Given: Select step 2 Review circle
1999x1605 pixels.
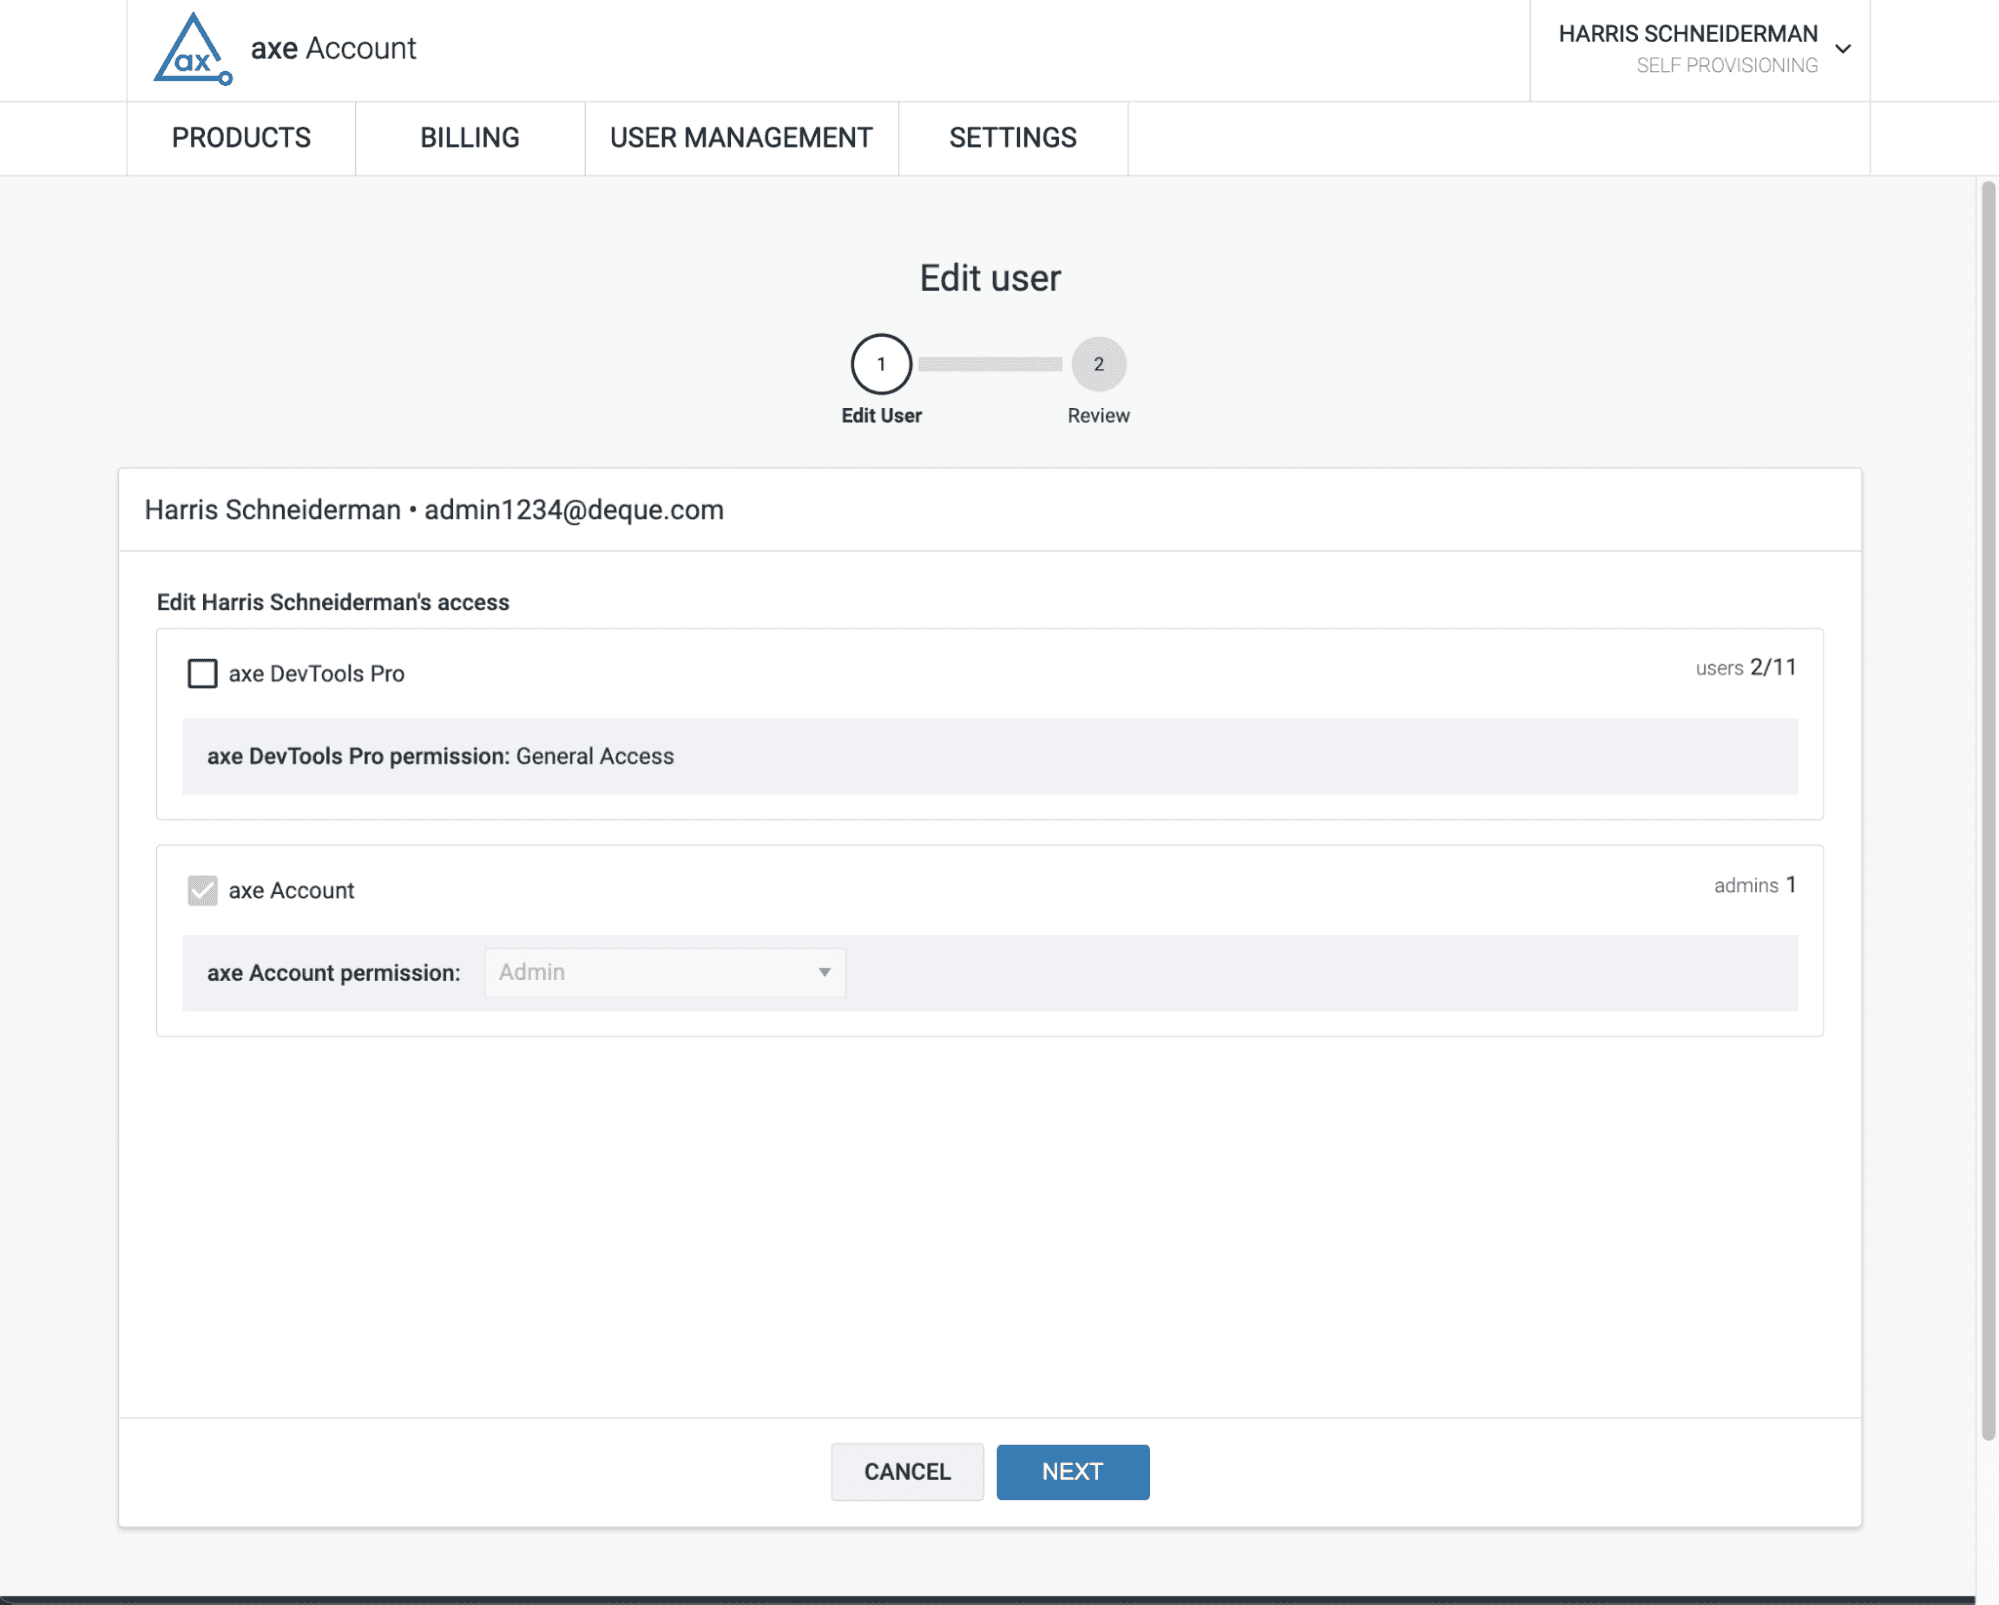Looking at the screenshot, I should (1098, 364).
